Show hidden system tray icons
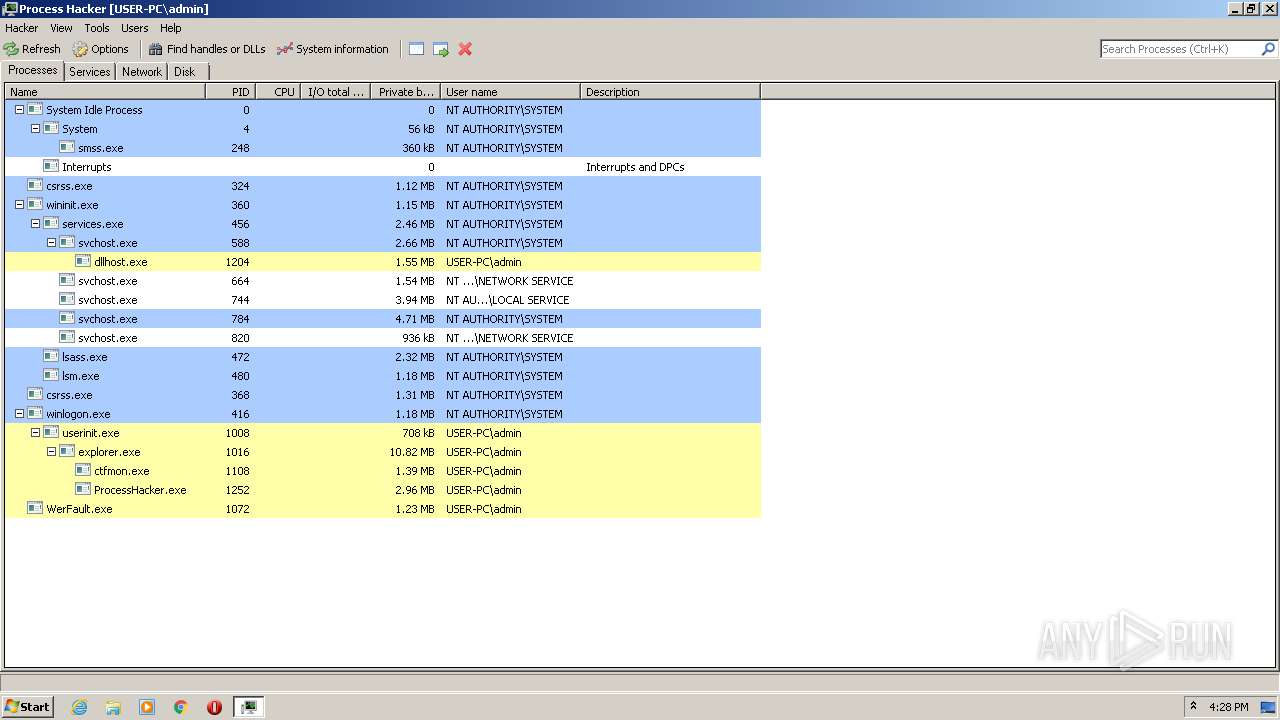This screenshot has width=1280, height=720. coord(1193,706)
